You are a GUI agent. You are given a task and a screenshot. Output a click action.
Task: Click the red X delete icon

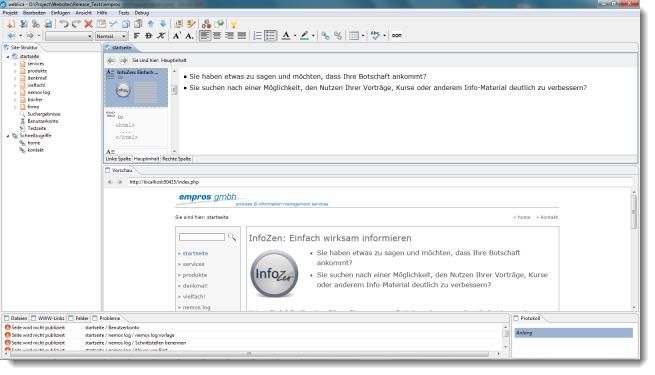click(88, 24)
